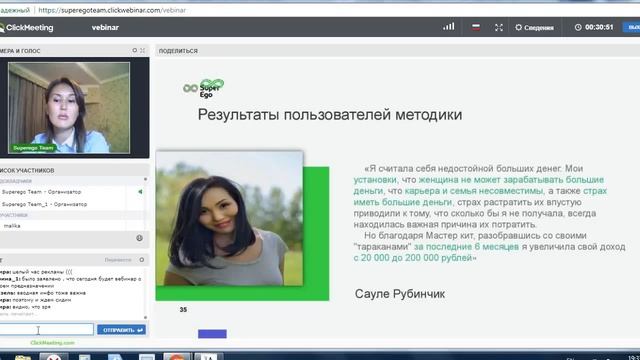Viewport: 640px width, 360px height.
Task: Click the Перевести translate option in chat
Action: pos(118,260)
